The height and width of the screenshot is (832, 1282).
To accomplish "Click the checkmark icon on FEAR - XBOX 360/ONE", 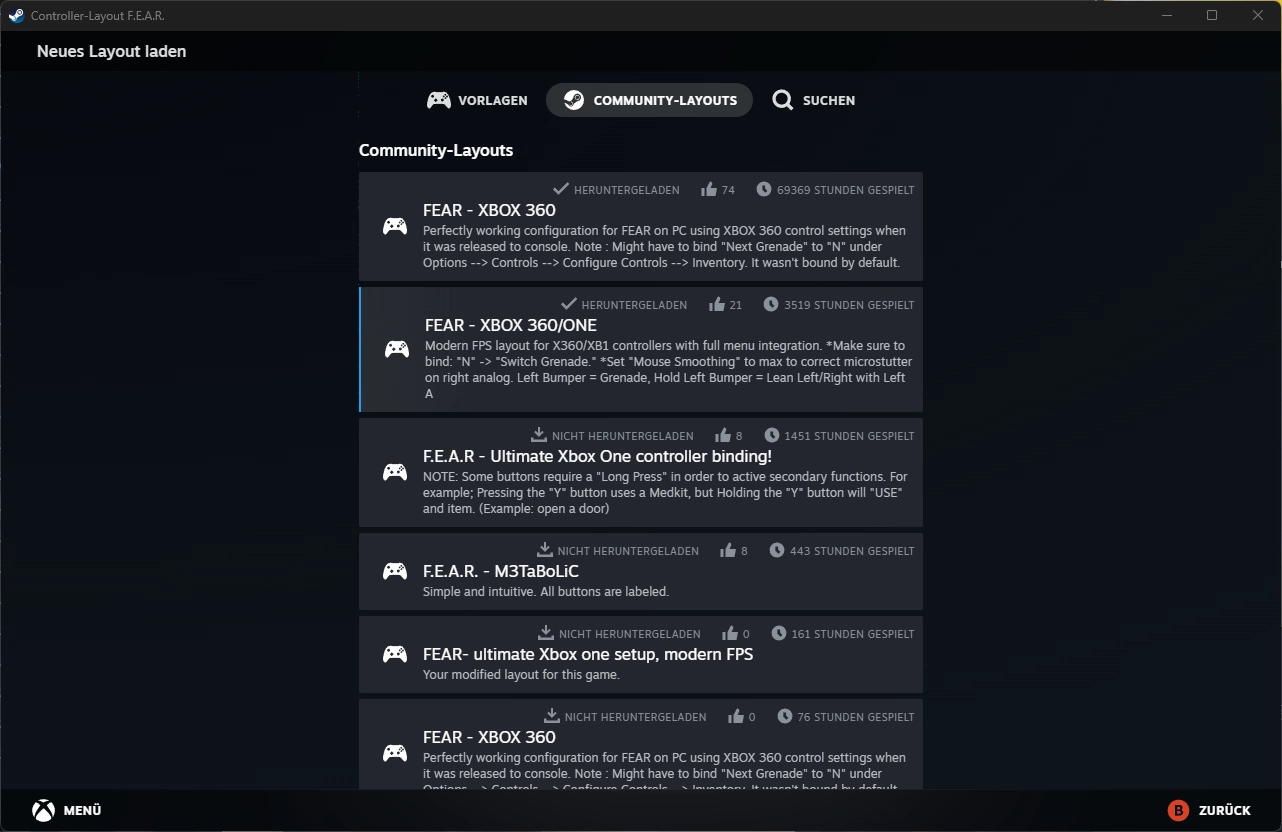I will click(569, 304).
